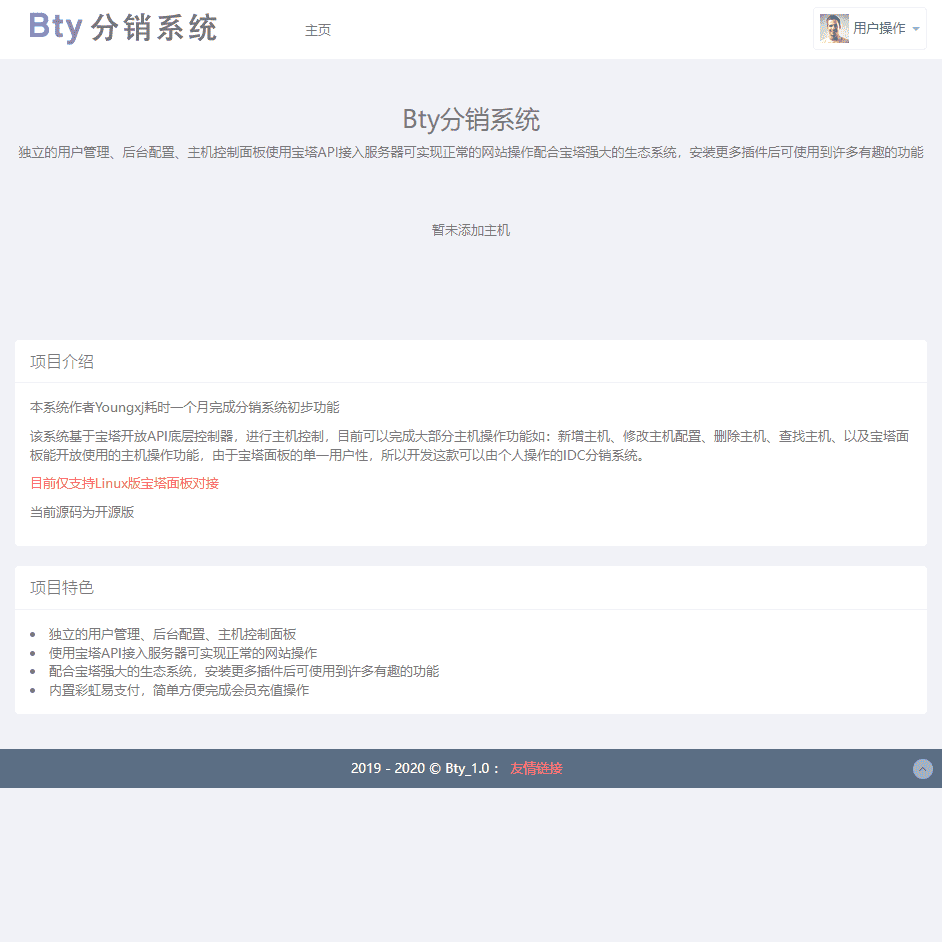Click the bullet 独立的用户管理、后台配置、主机控制面板
This screenshot has height=942, width=942.
coord(172,634)
